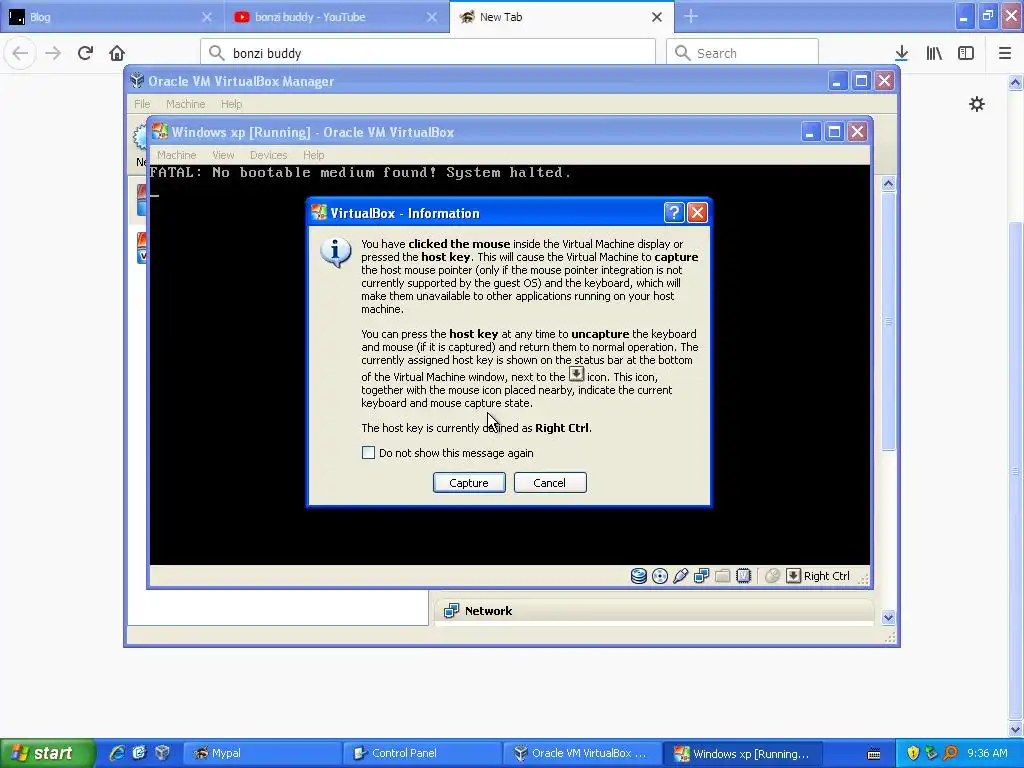
Task: Click the USB devices status icon
Action: point(680,576)
